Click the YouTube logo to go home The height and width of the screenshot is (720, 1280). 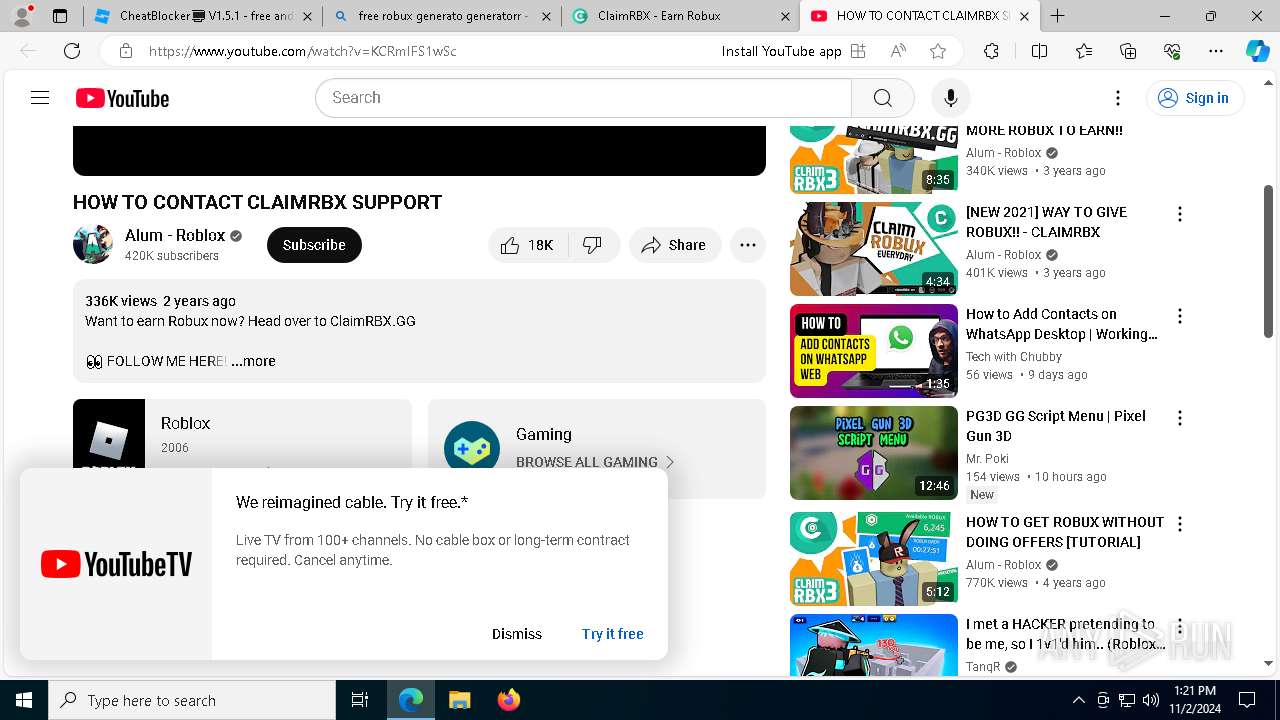(x=122, y=98)
